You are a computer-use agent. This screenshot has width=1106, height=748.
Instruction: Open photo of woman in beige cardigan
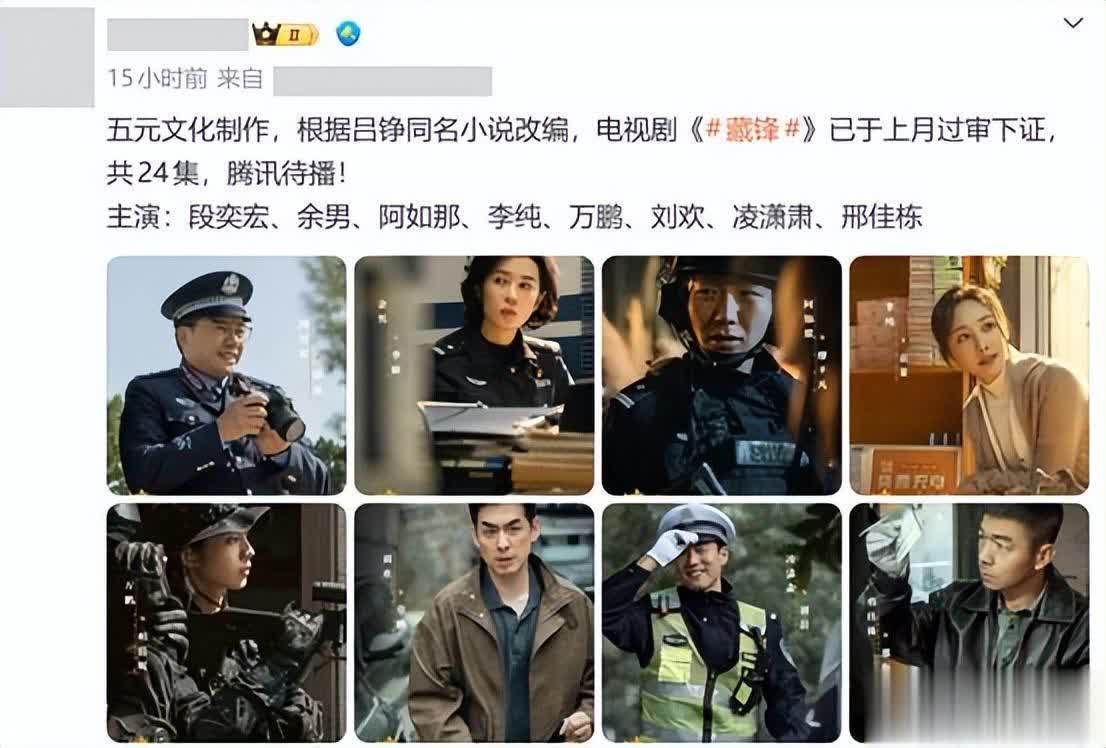tap(969, 375)
